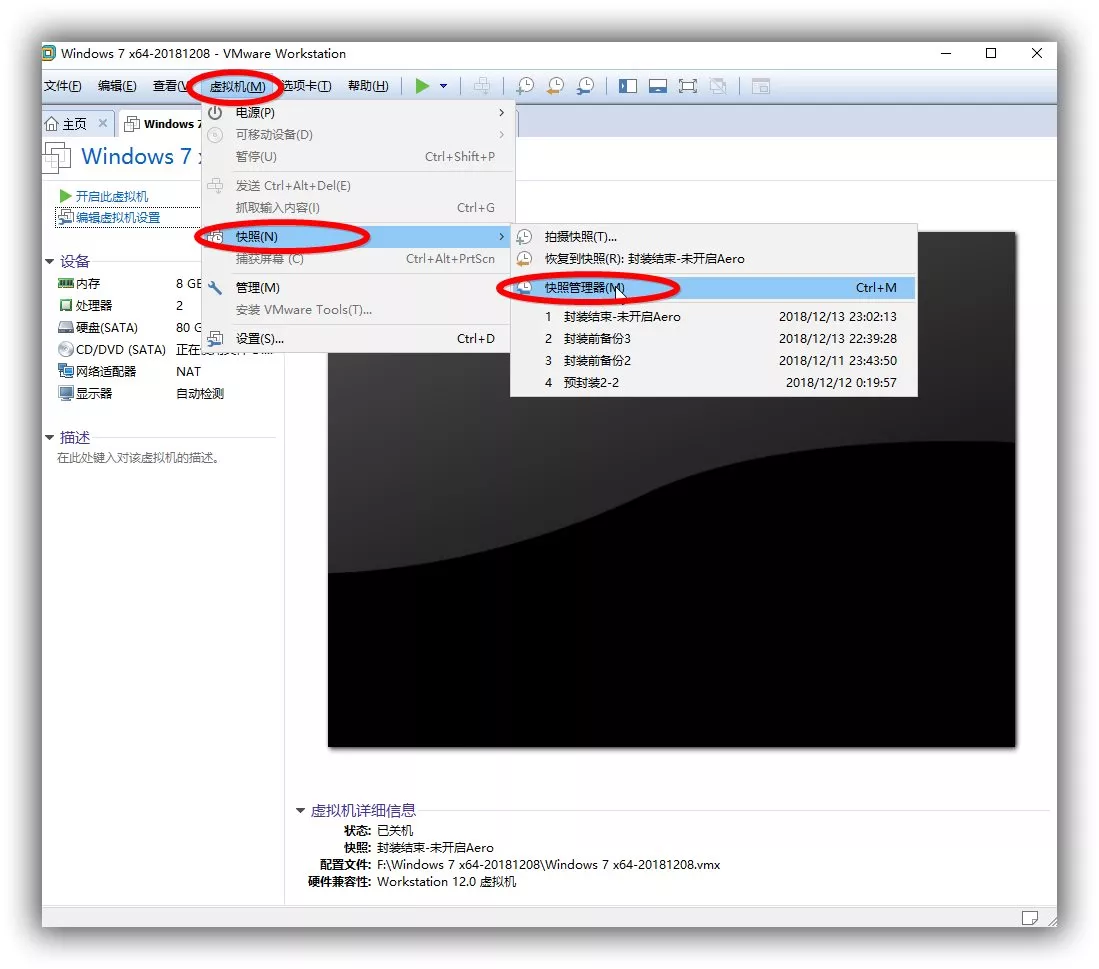Click the take snapshot toolbar icon
1099x969 pixels.
(525, 86)
